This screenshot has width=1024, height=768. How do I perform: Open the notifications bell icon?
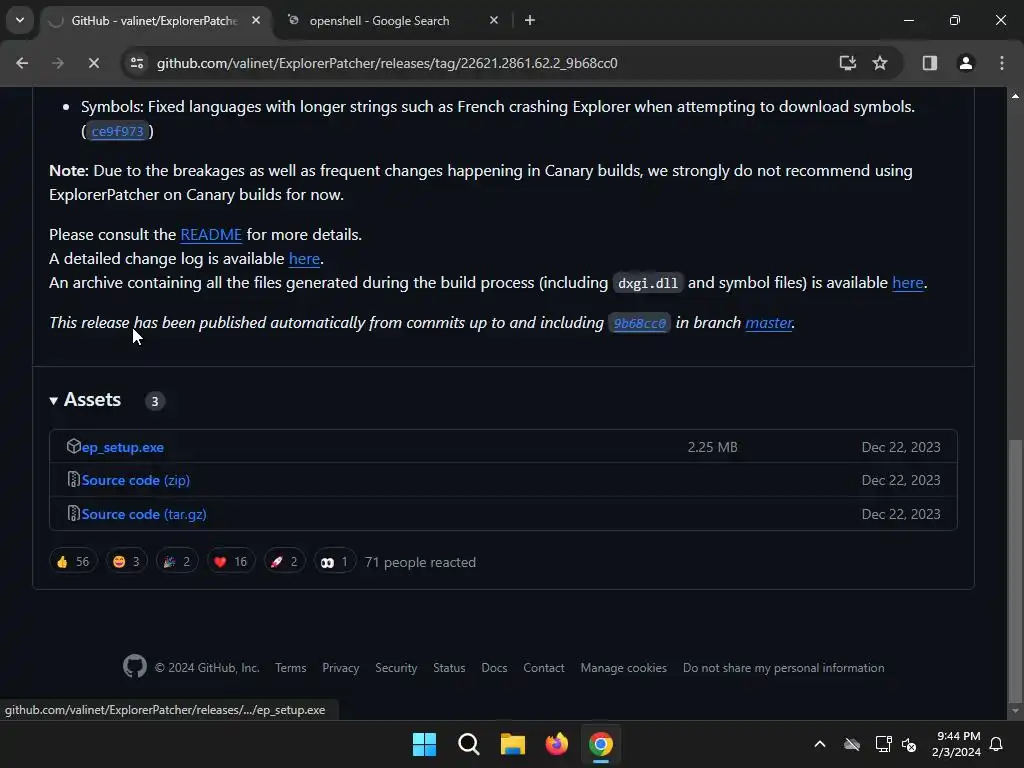coord(997,744)
